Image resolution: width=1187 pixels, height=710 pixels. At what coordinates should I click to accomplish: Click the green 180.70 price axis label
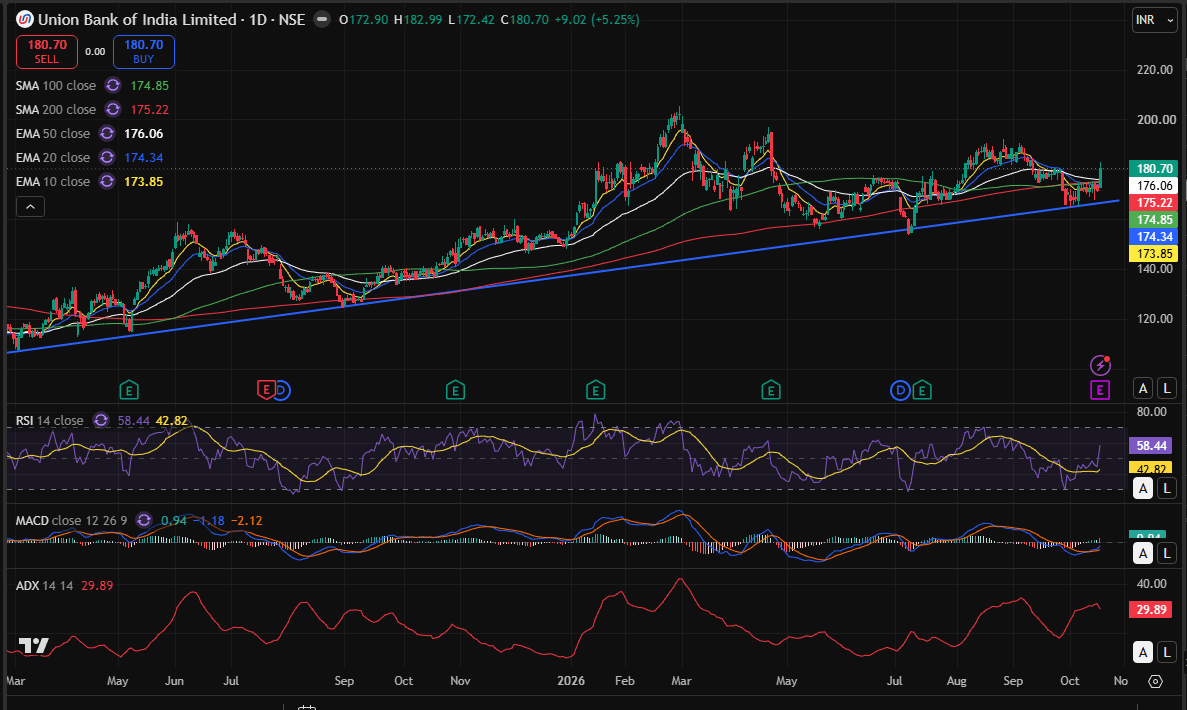point(1154,169)
